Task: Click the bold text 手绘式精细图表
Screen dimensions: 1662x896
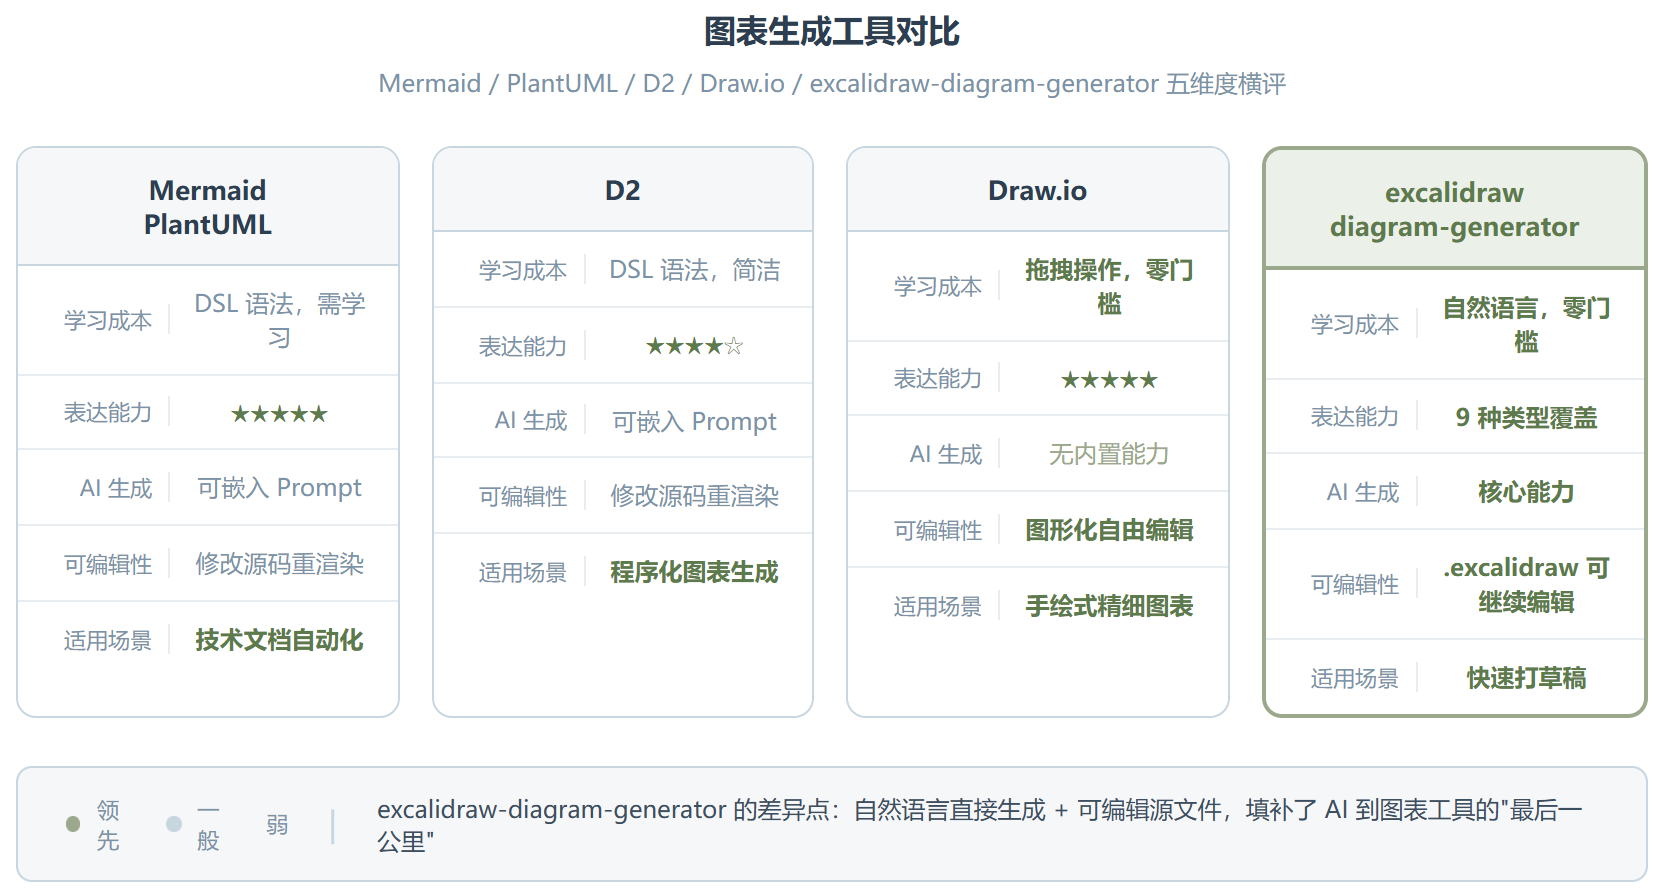Action: point(1110,606)
